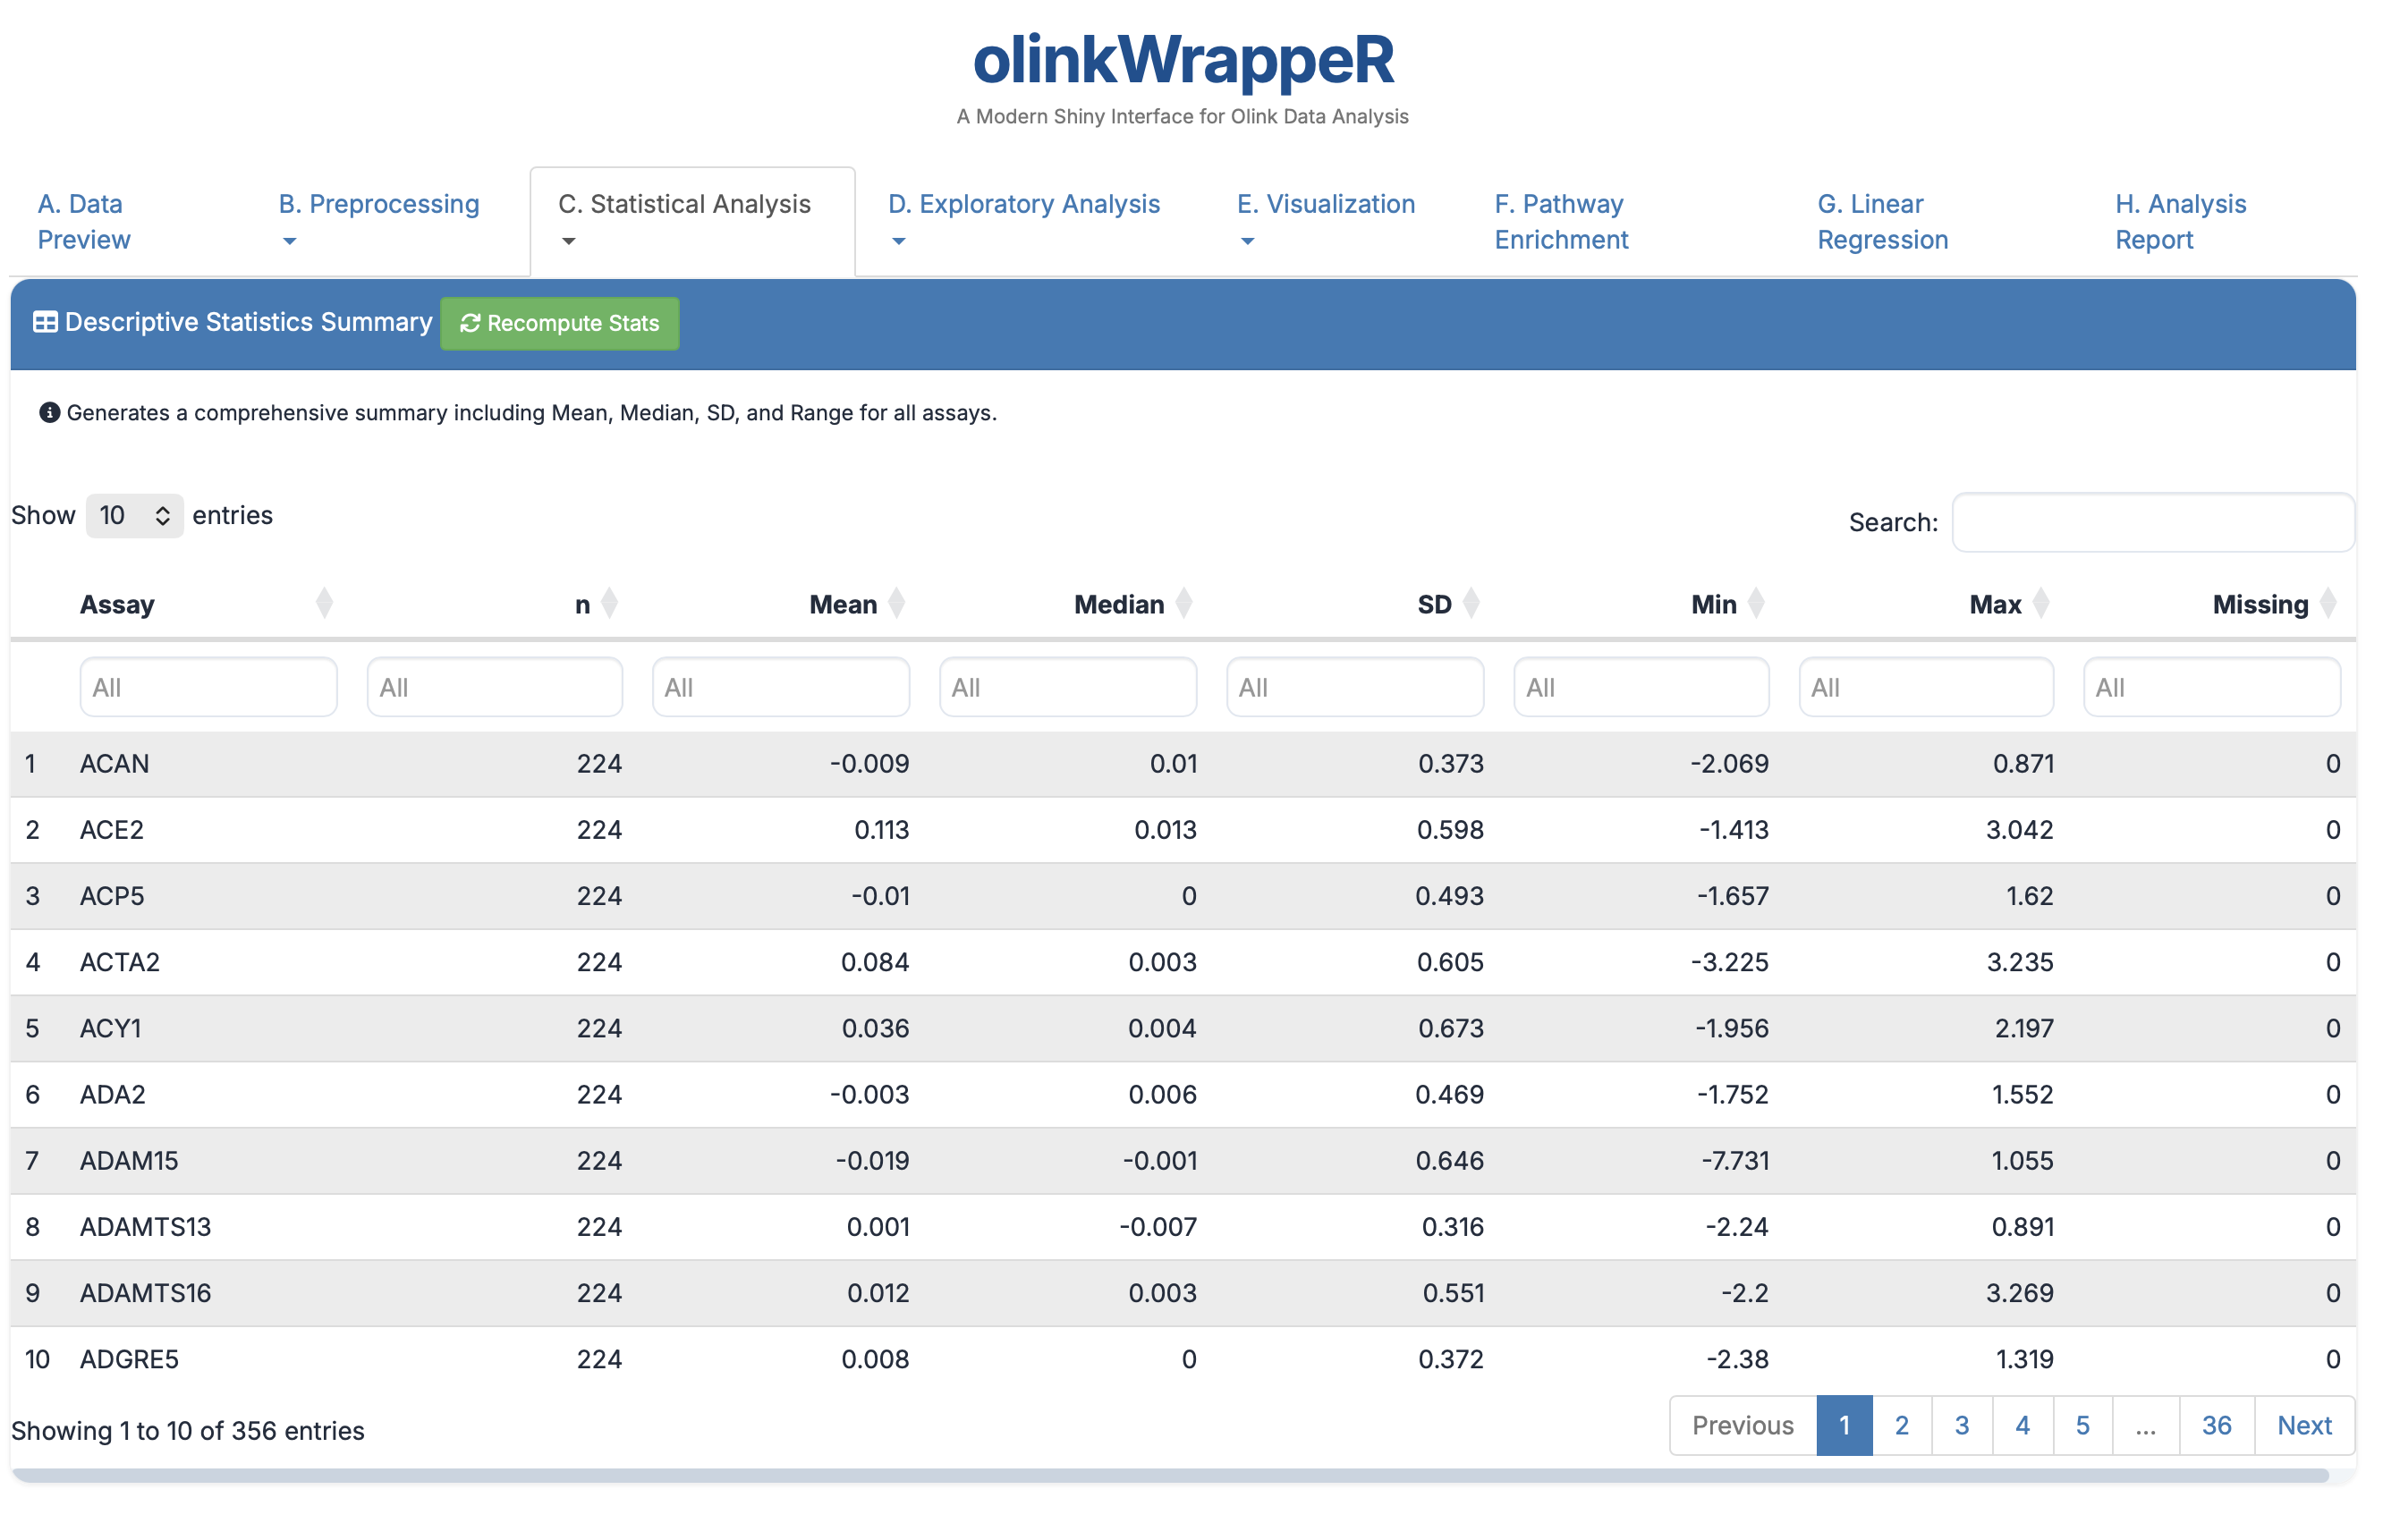Sort by Missing column arrows
The image size is (2383, 1540).
2327,604
